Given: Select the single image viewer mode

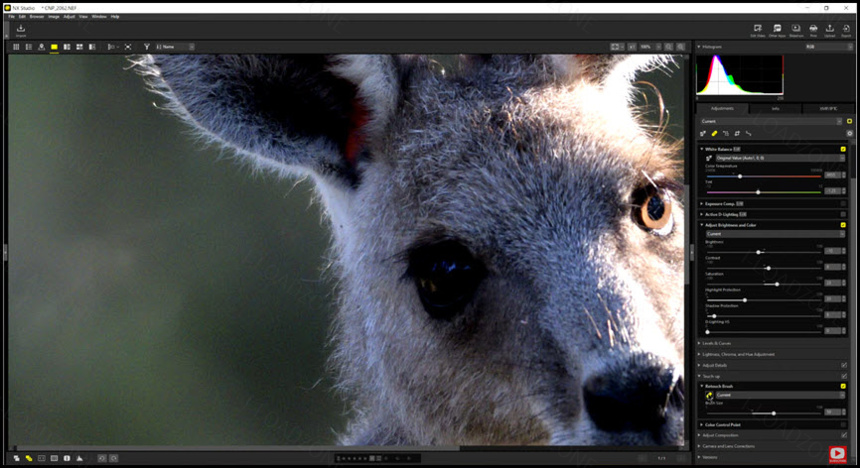Looking at the screenshot, I should pos(54,47).
